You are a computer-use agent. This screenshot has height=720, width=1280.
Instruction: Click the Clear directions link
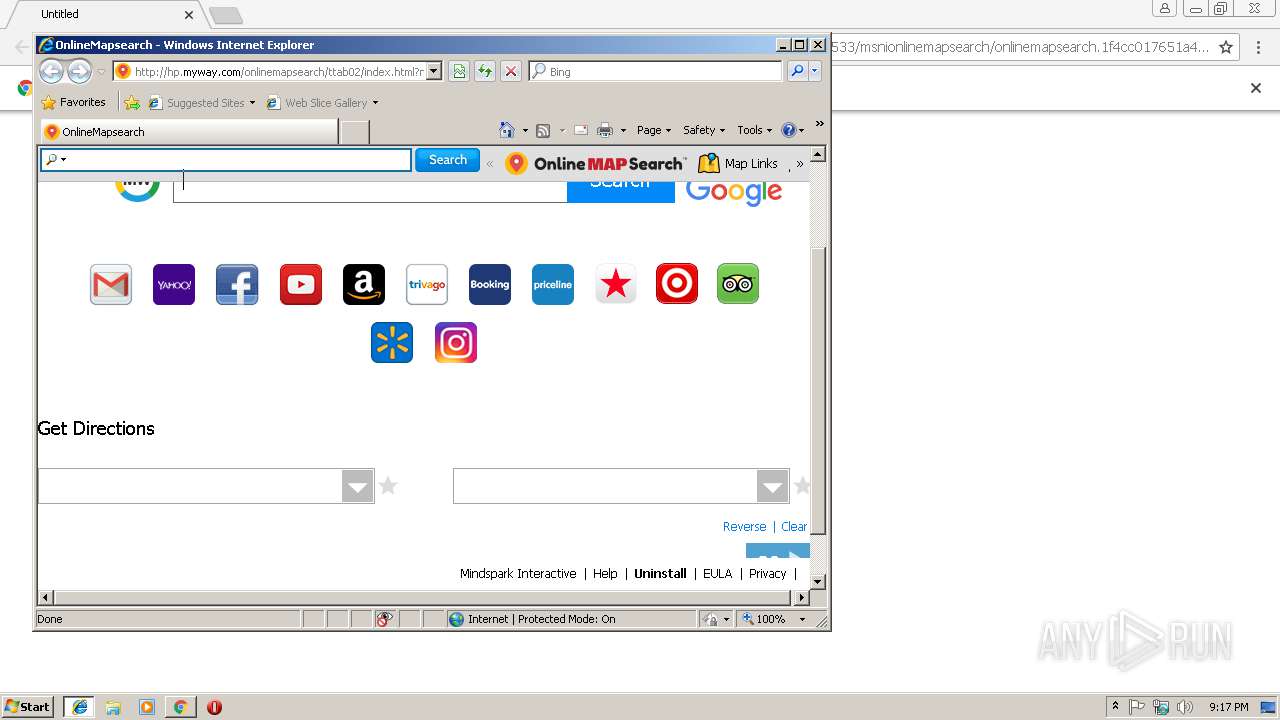click(794, 527)
